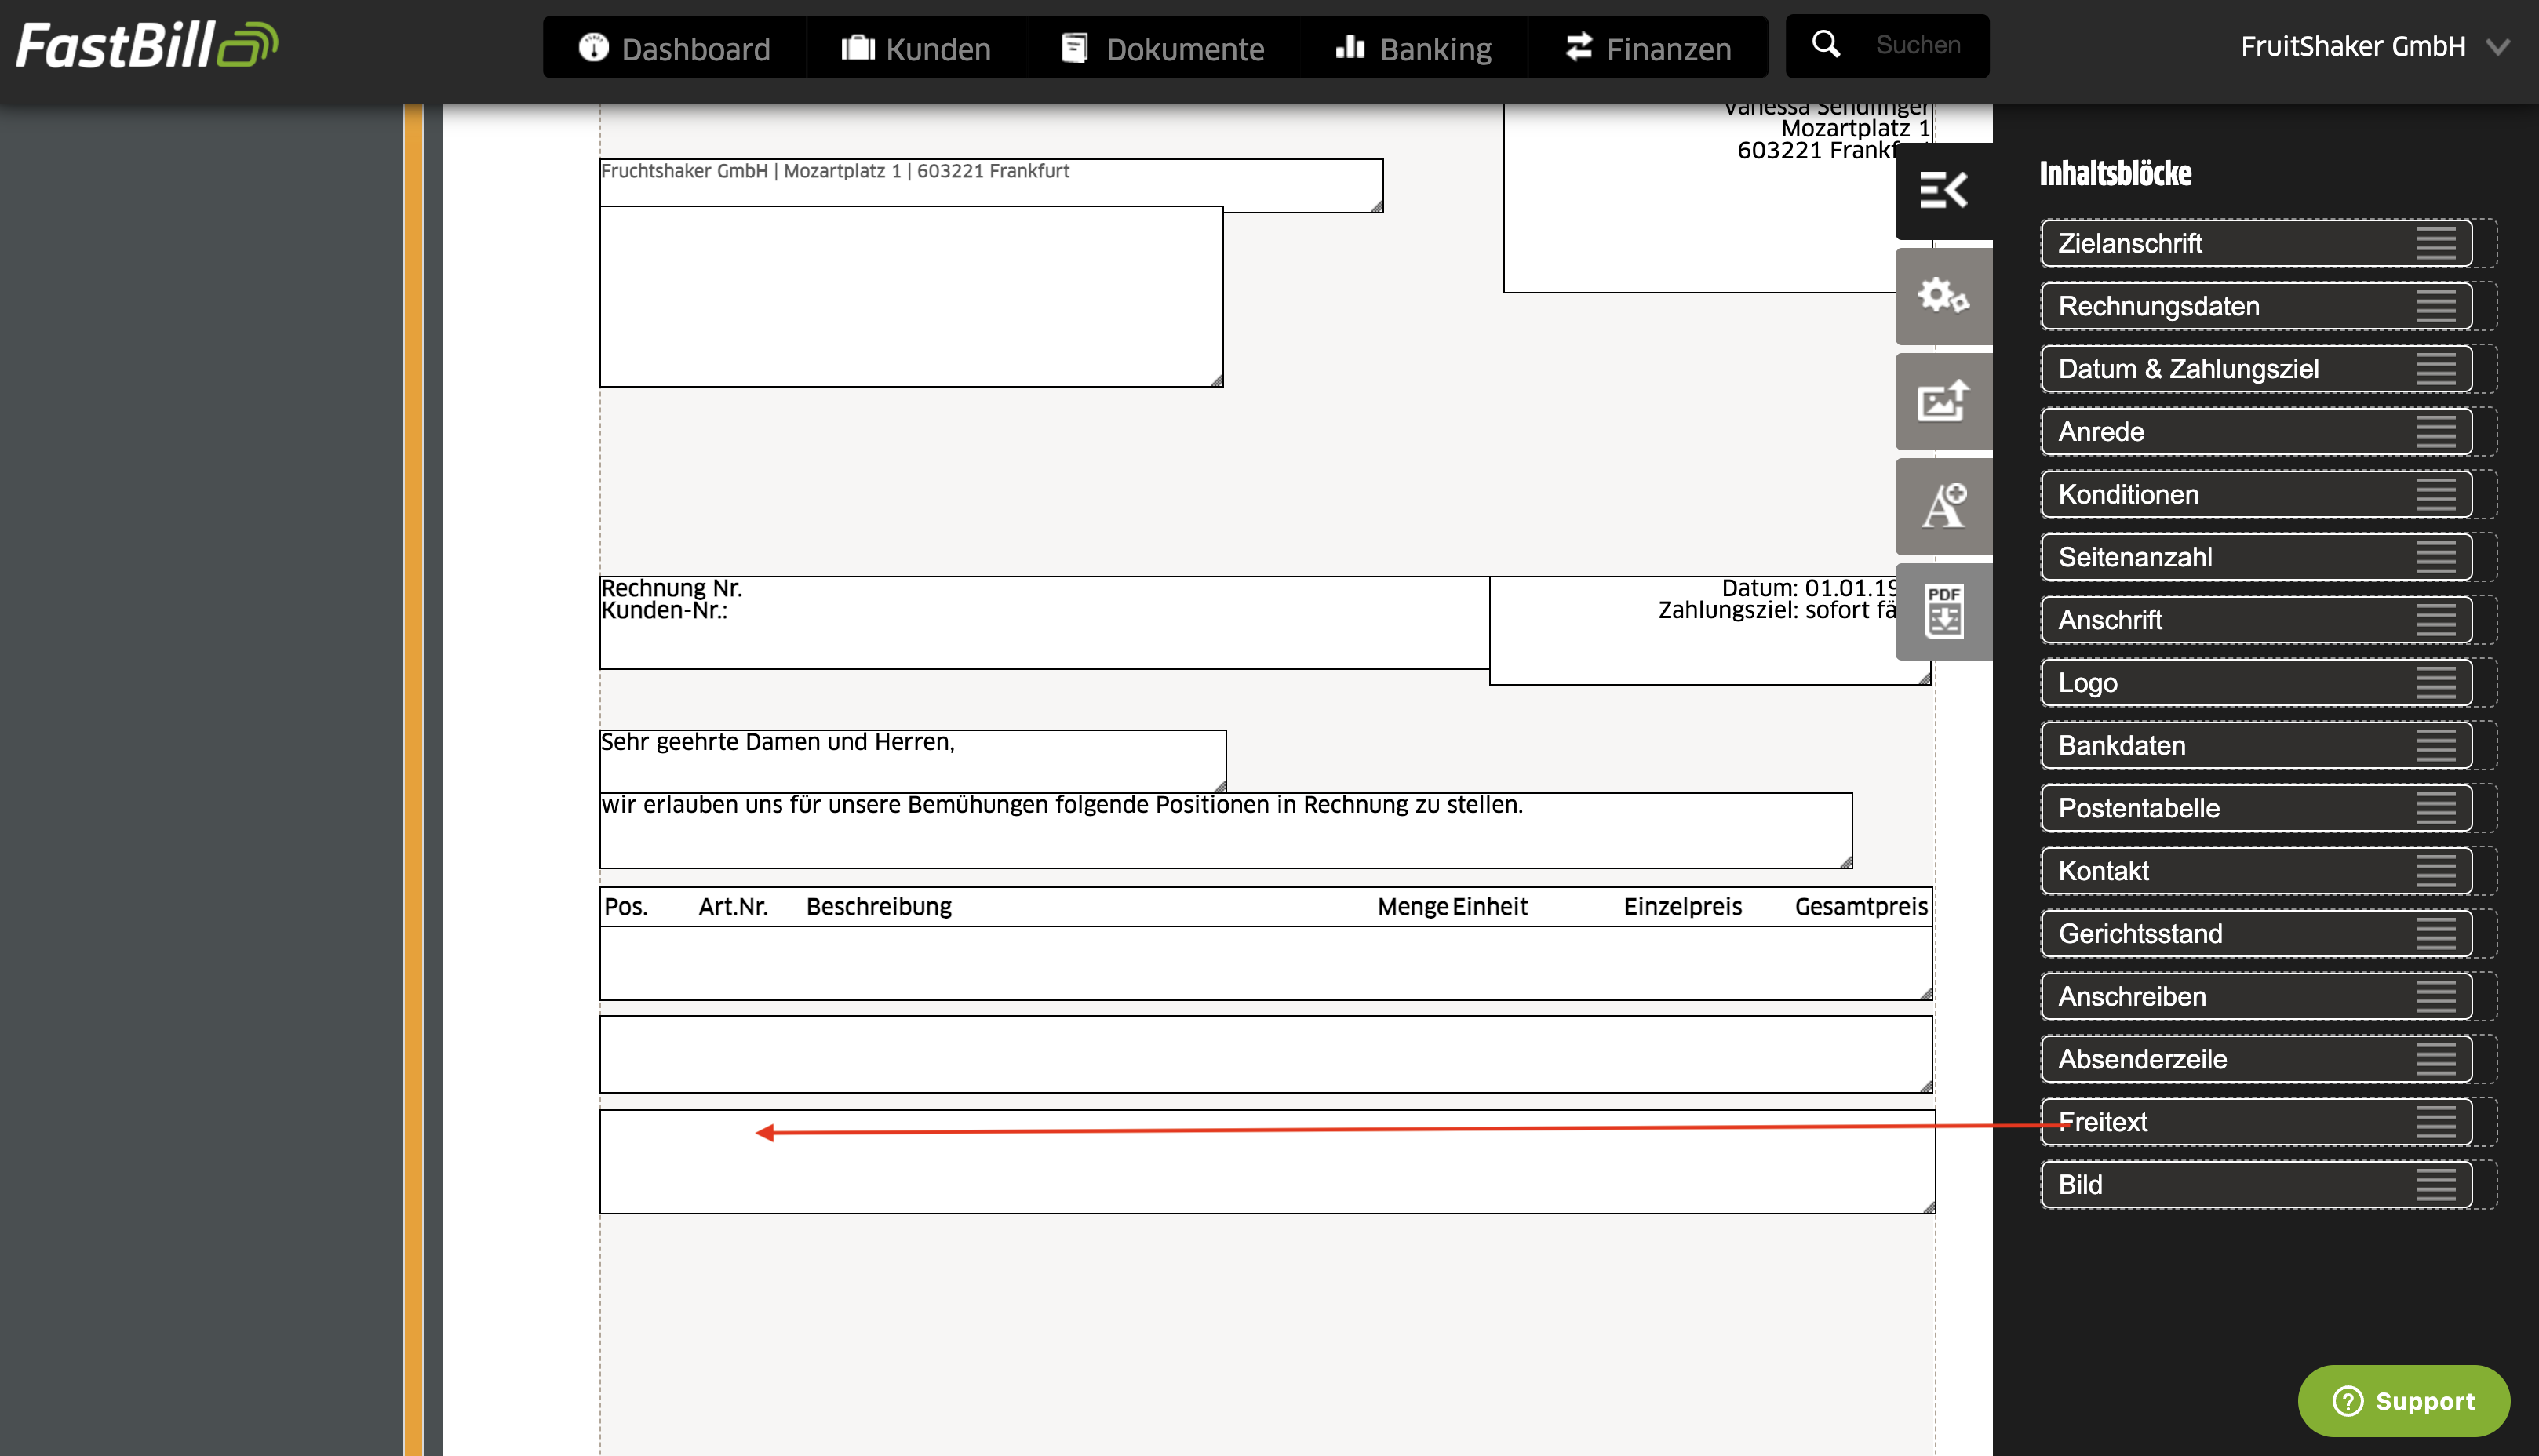Select the Anschreiben content block

coord(2256,996)
